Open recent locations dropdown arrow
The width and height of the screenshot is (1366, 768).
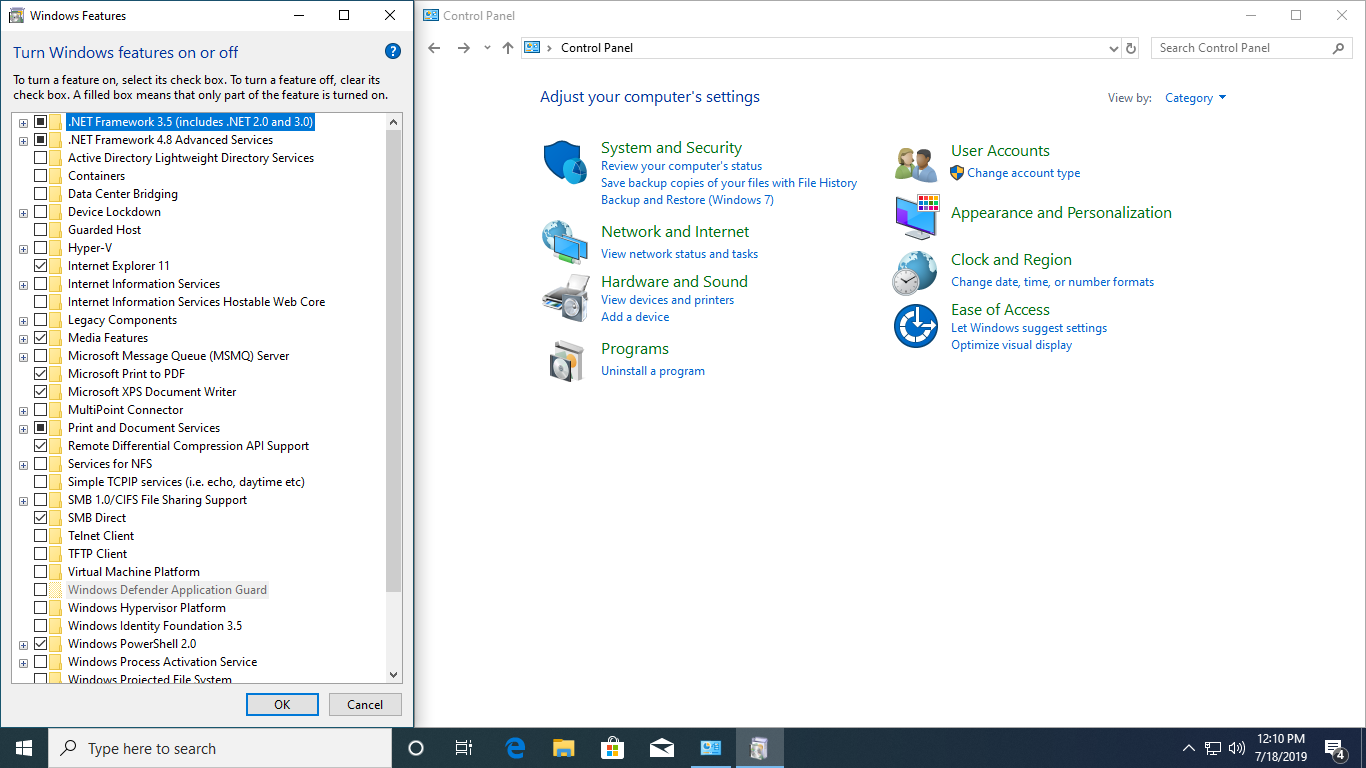pyautogui.click(x=487, y=48)
